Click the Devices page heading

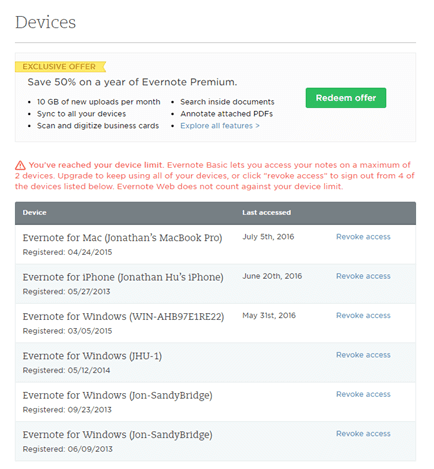click(x=45, y=22)
